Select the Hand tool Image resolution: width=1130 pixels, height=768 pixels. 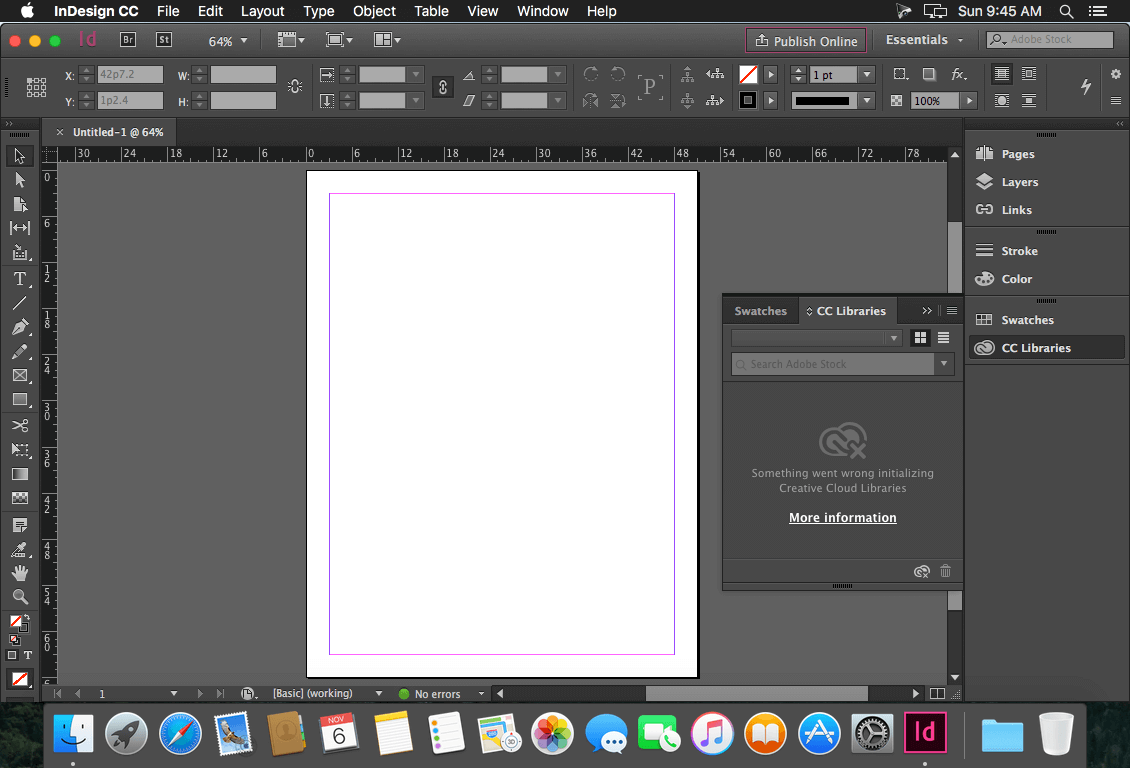(20, 572)
